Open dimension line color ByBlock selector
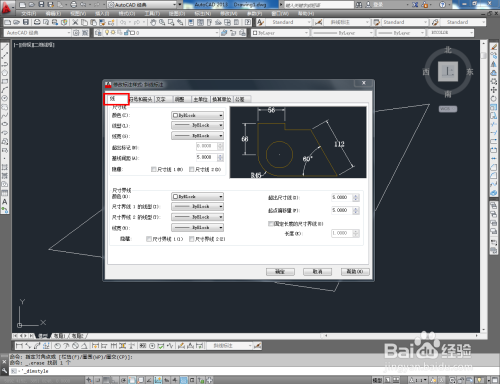Screen dimensions: 500x384 click(x=197, y=115)
